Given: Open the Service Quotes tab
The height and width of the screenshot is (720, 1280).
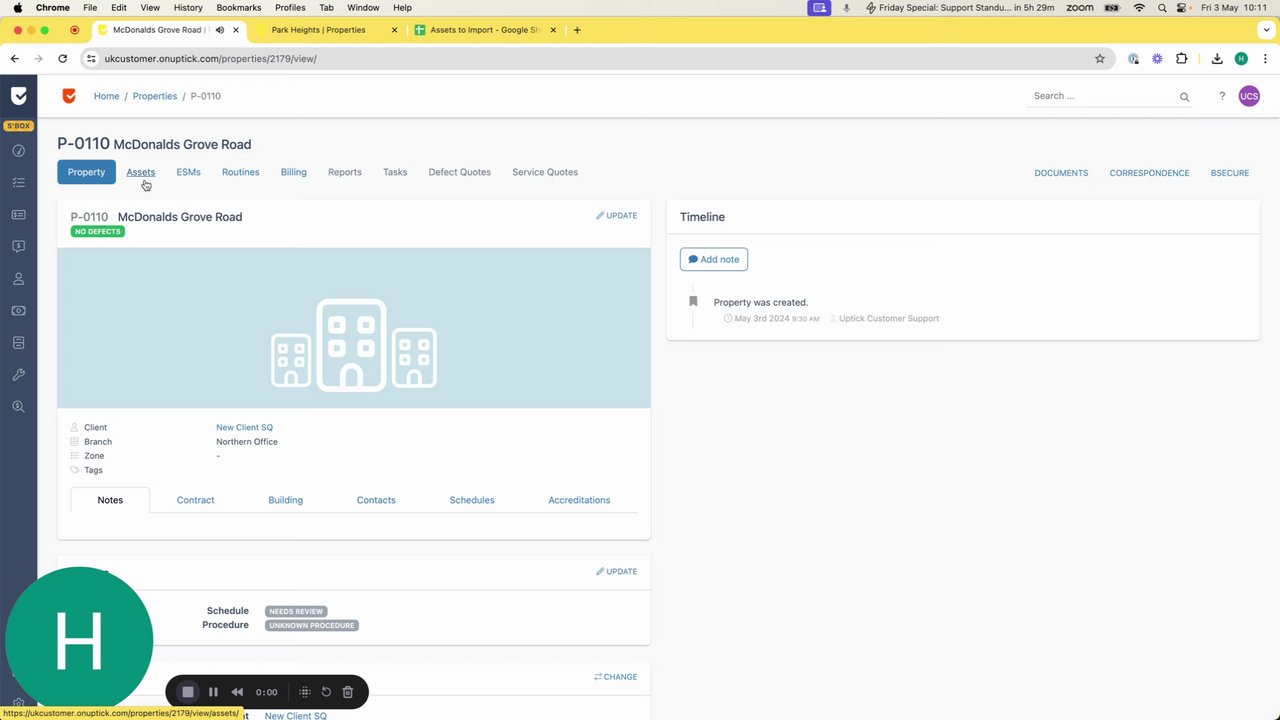Looking at the screenshot, I should tap(545, 172).
